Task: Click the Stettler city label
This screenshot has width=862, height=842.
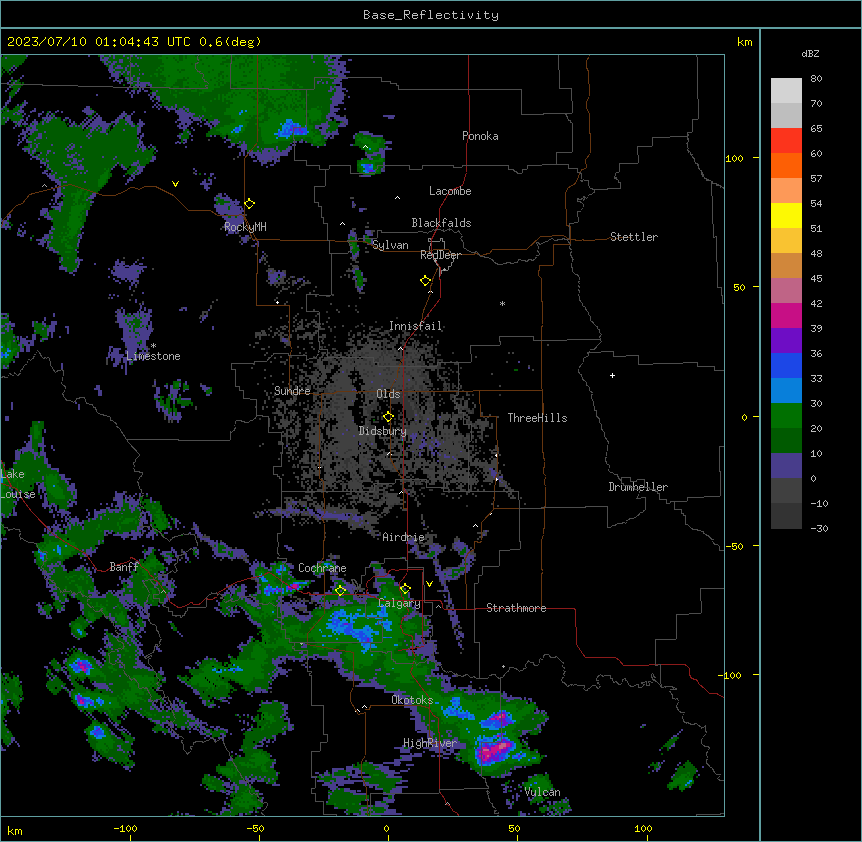Action: point(634,237)
